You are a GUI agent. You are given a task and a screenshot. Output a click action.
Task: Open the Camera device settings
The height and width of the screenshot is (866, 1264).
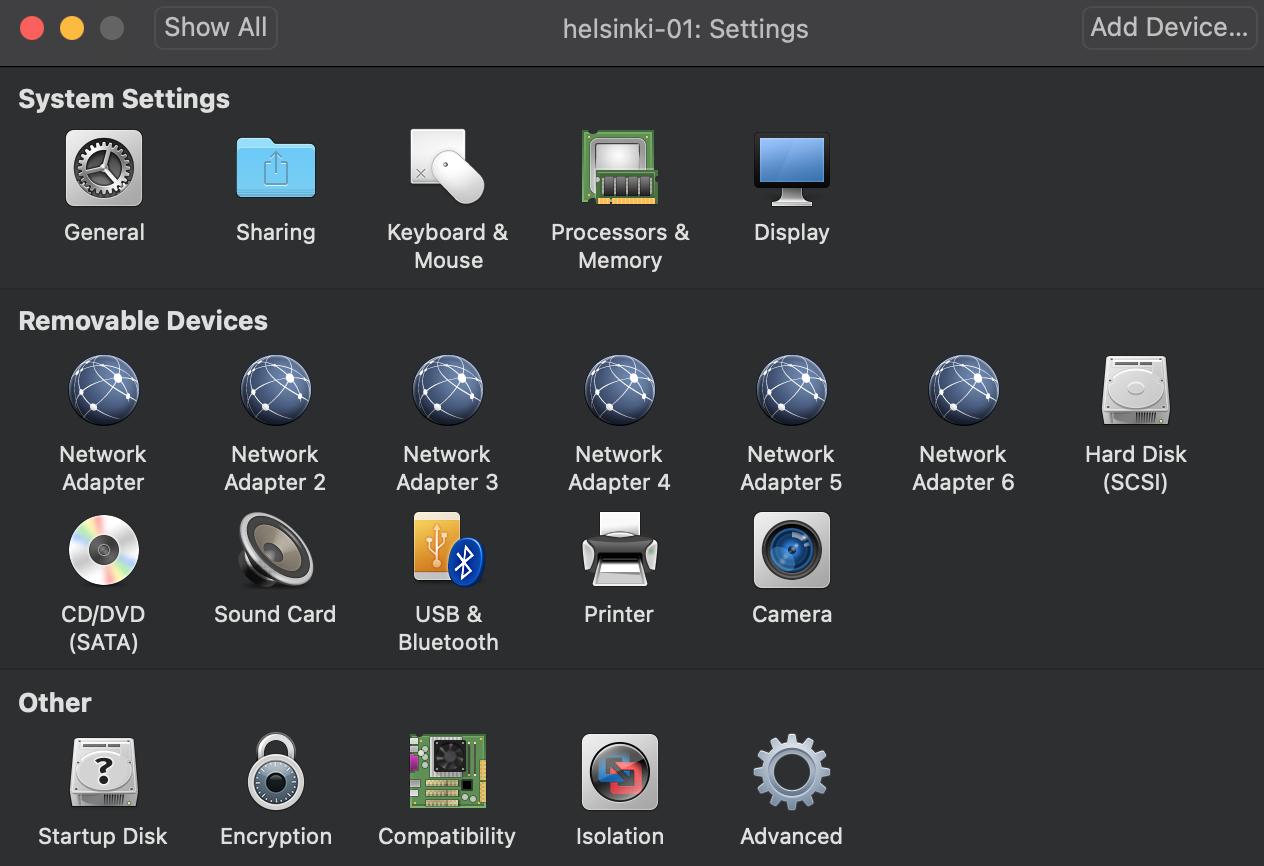tap(791, 551)
